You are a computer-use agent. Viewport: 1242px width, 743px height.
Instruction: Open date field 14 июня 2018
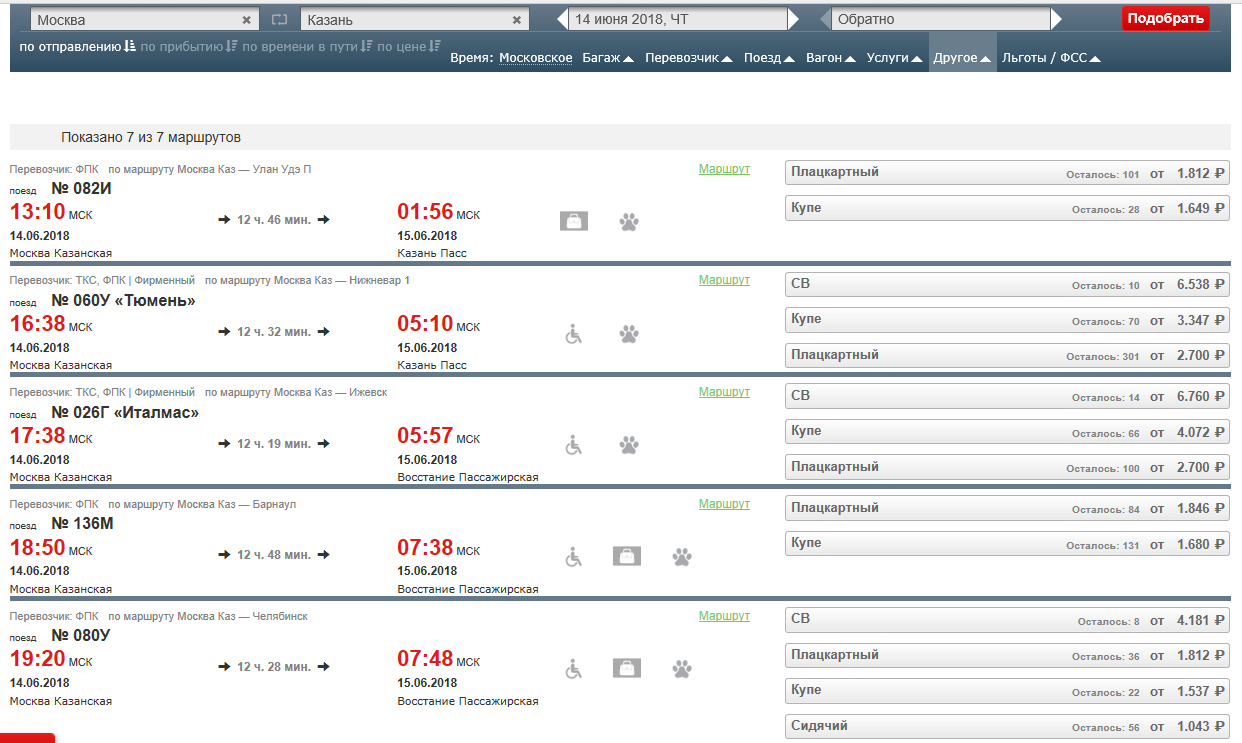pyautogui.click(x=678, y=19)
